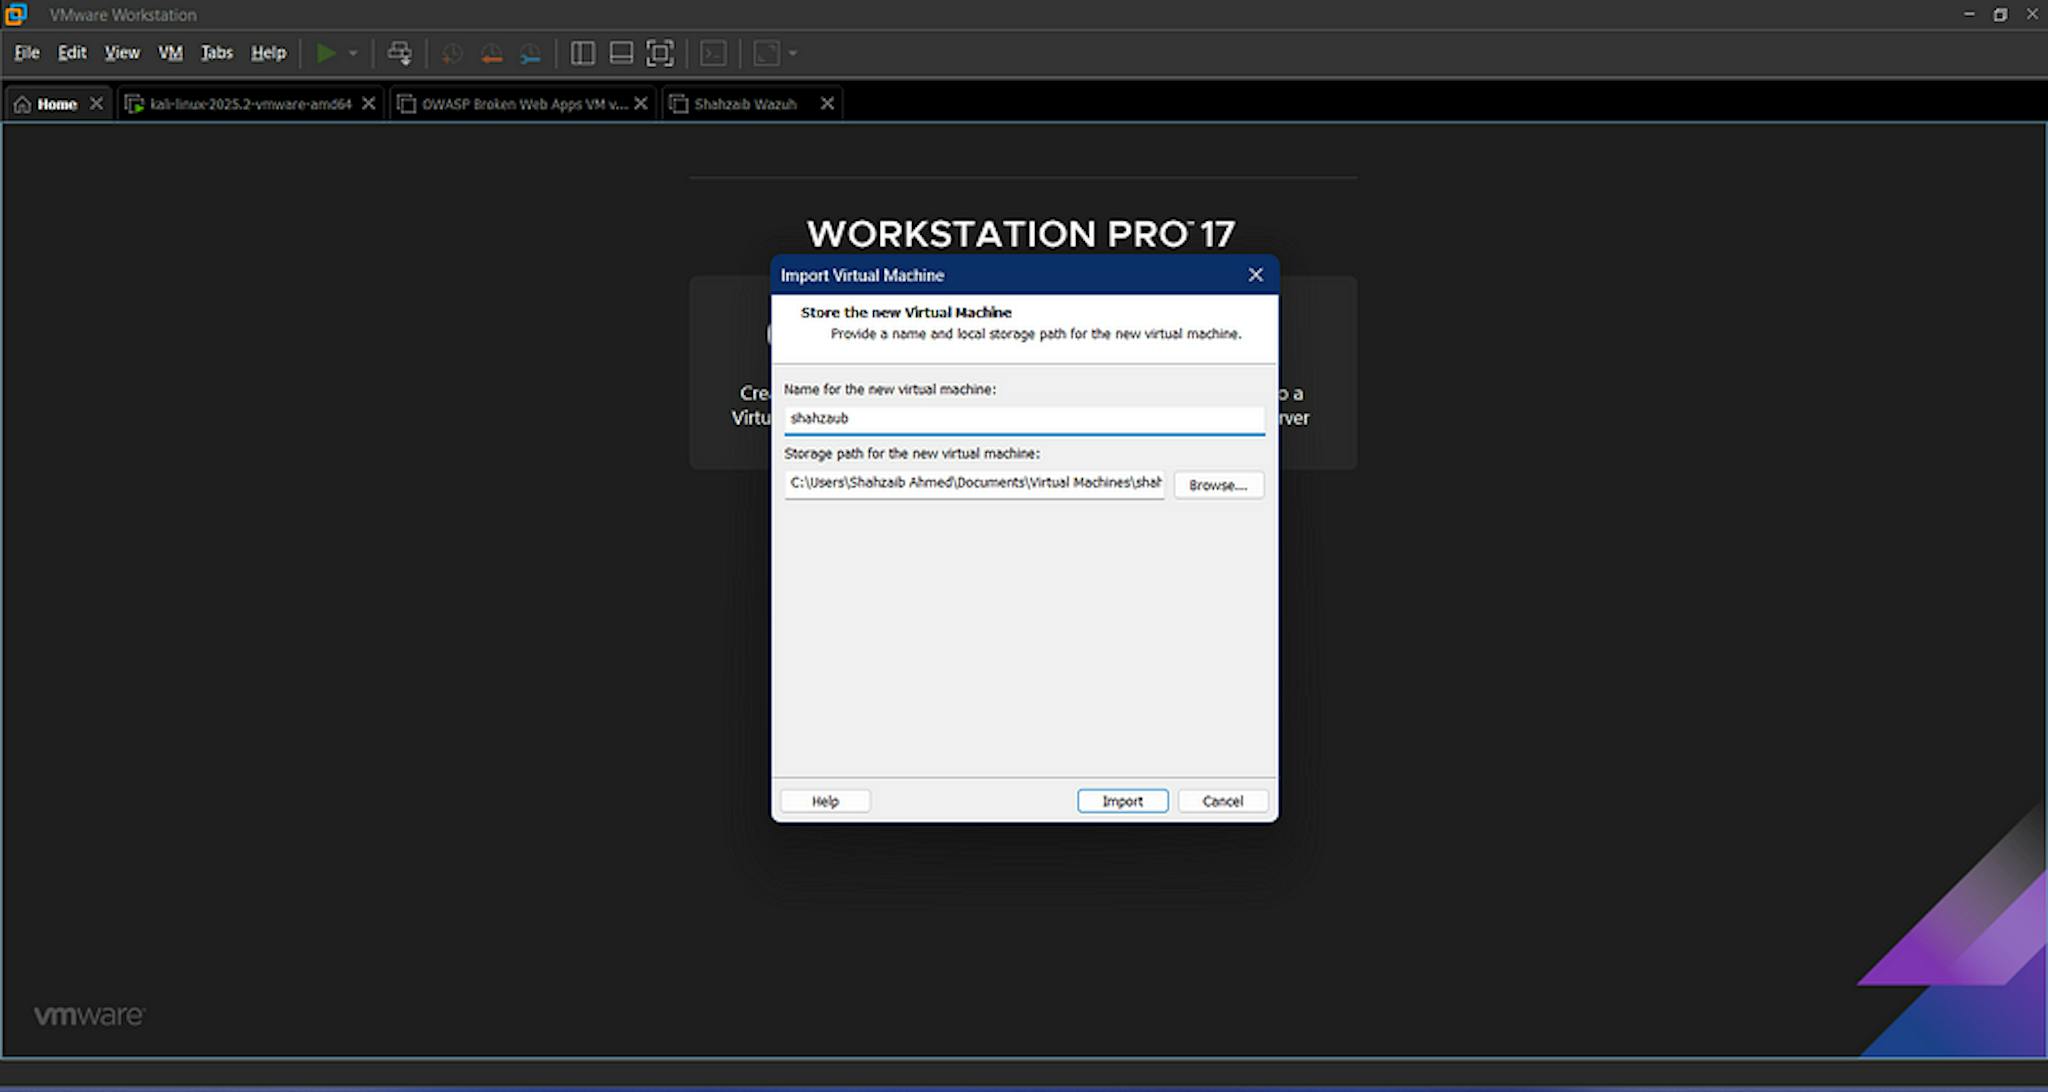The height and width of the screenshot is (1092, 2048).
Task: Open the power options dropdown arrow
Action: tap(353, 53)
